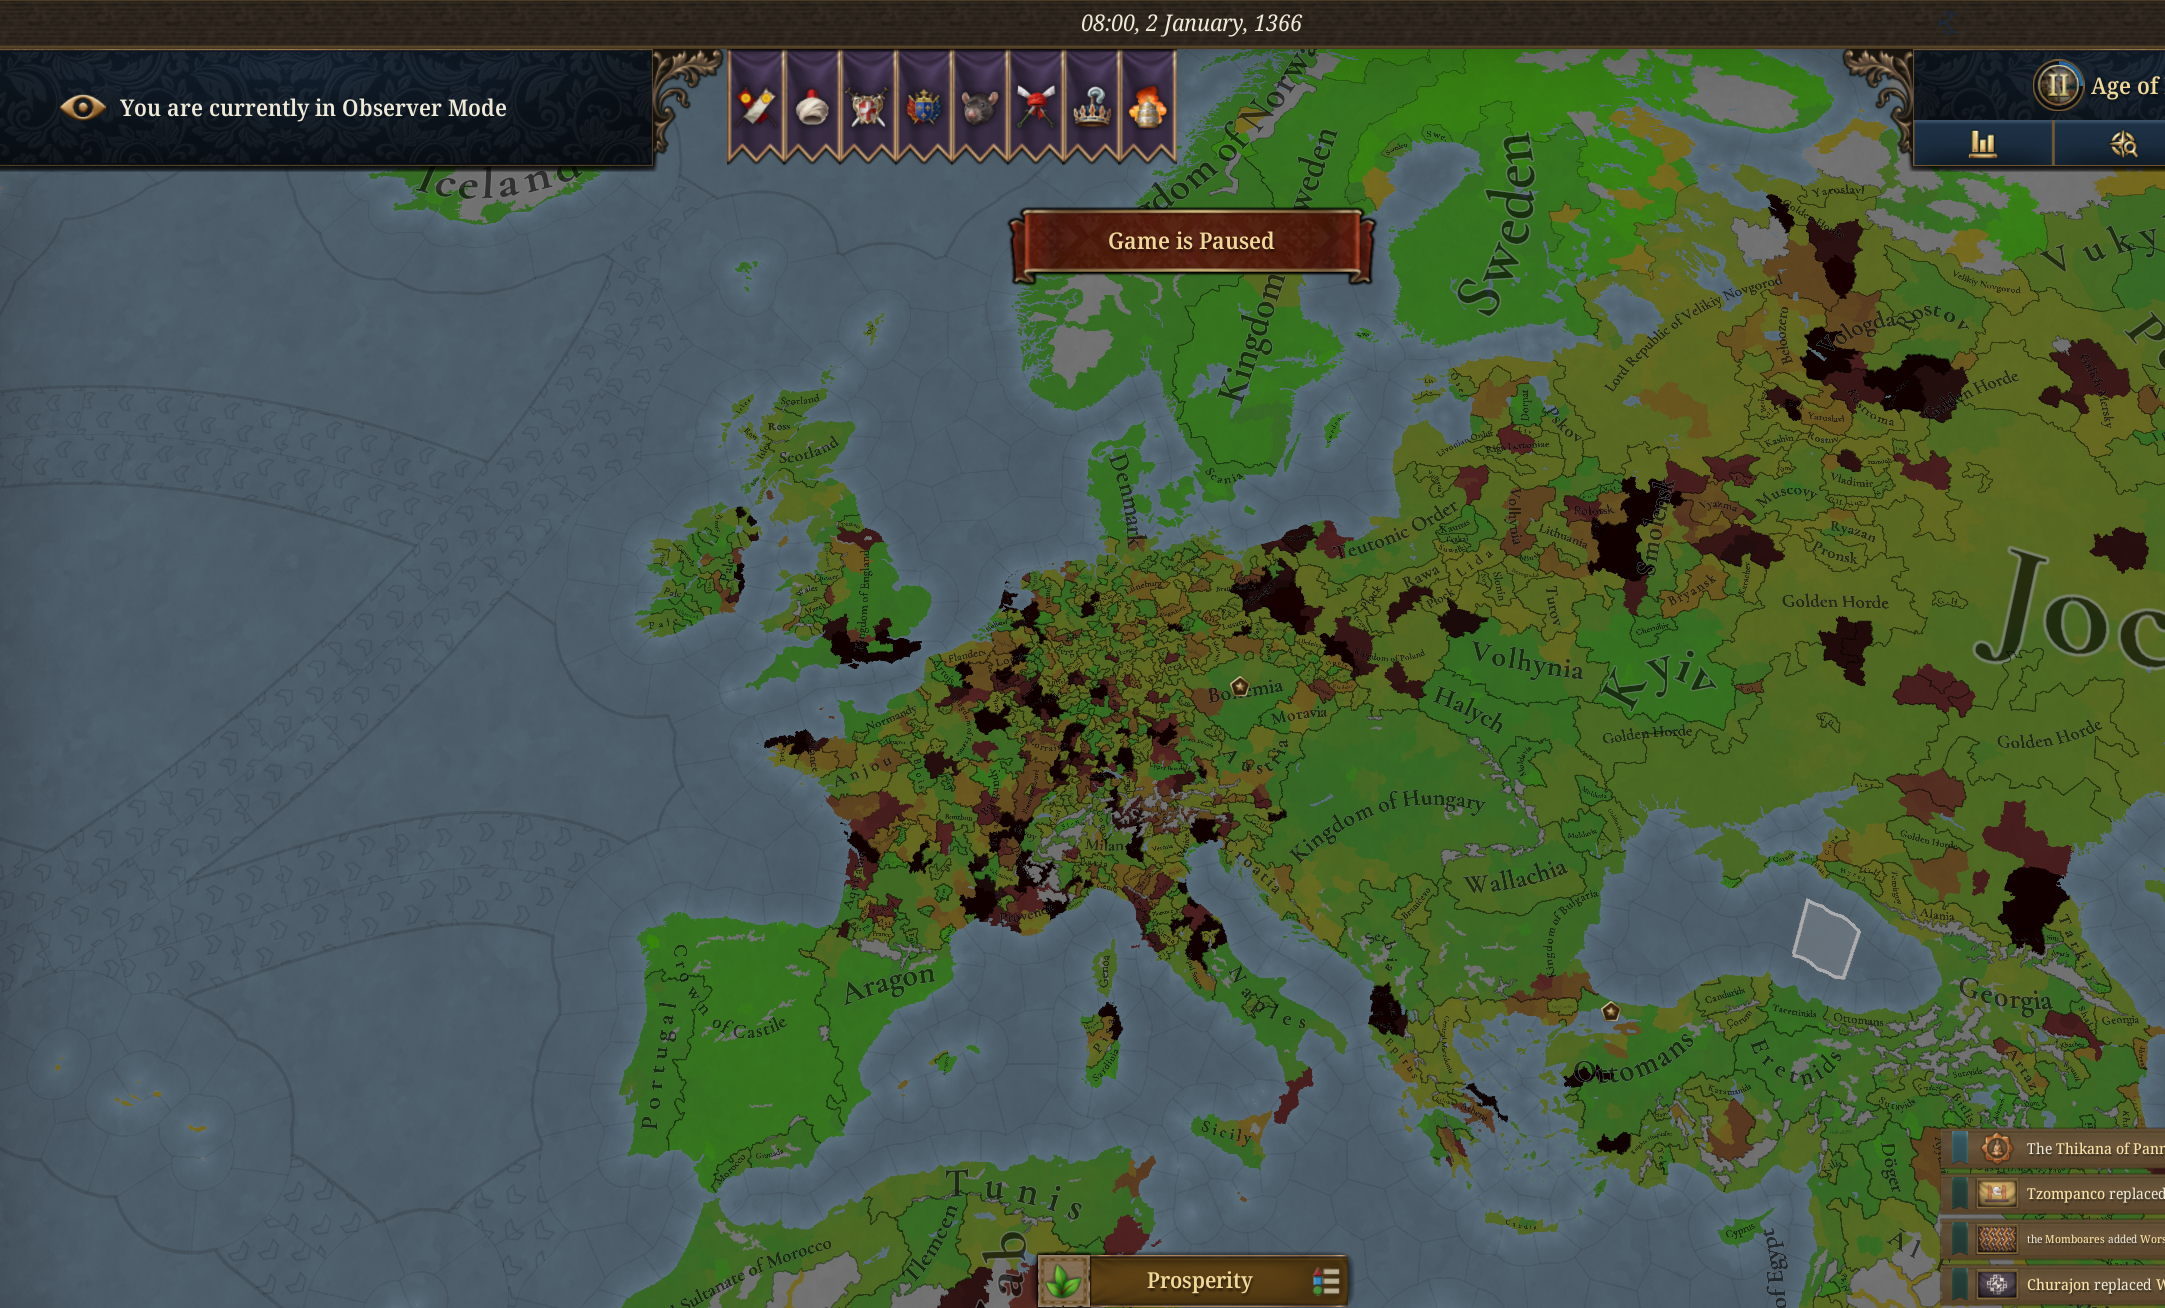Open the compass search find icon
This screenshot has height=1308, width=2165.
click(2122, 144)
